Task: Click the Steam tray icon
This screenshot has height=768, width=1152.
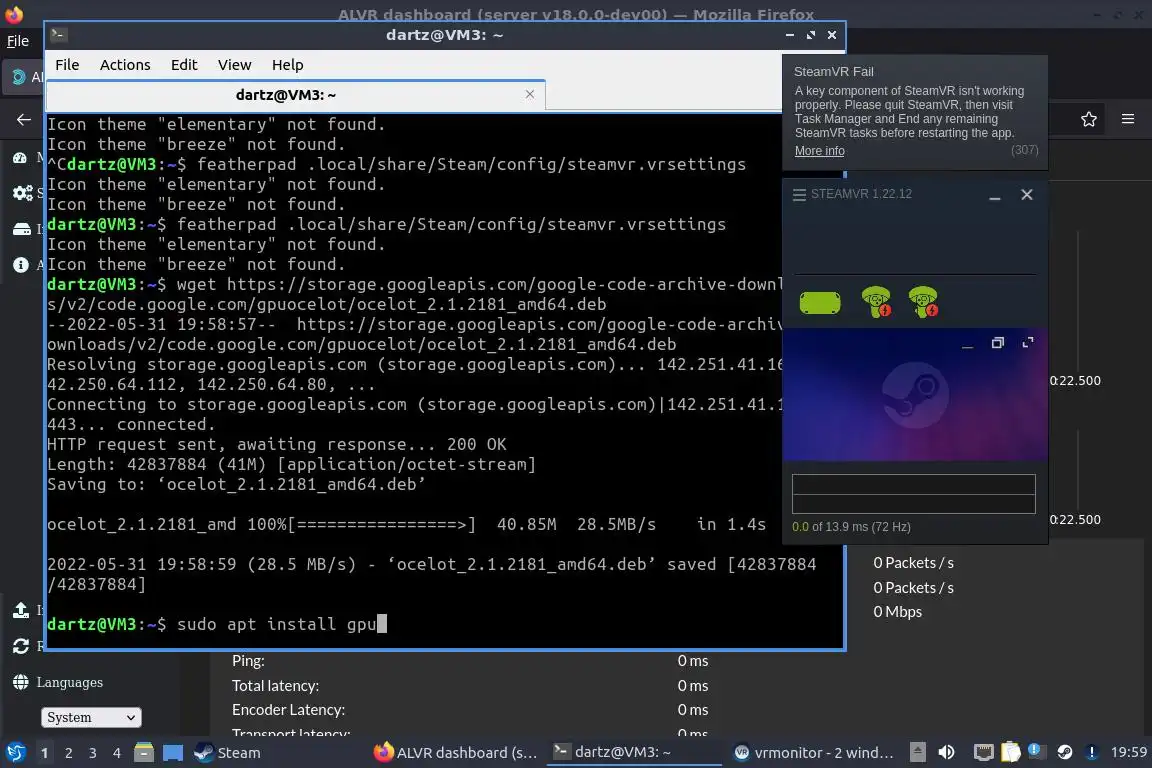Action: (1065, 752)
